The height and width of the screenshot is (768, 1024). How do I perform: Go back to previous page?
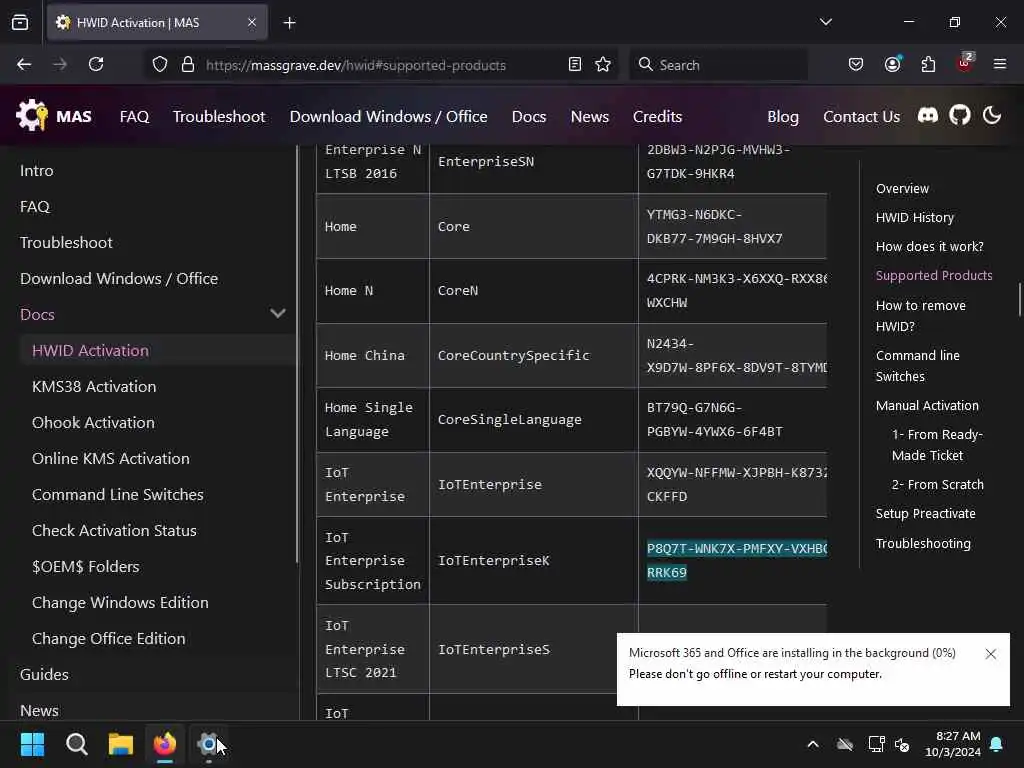coord(24,64)
